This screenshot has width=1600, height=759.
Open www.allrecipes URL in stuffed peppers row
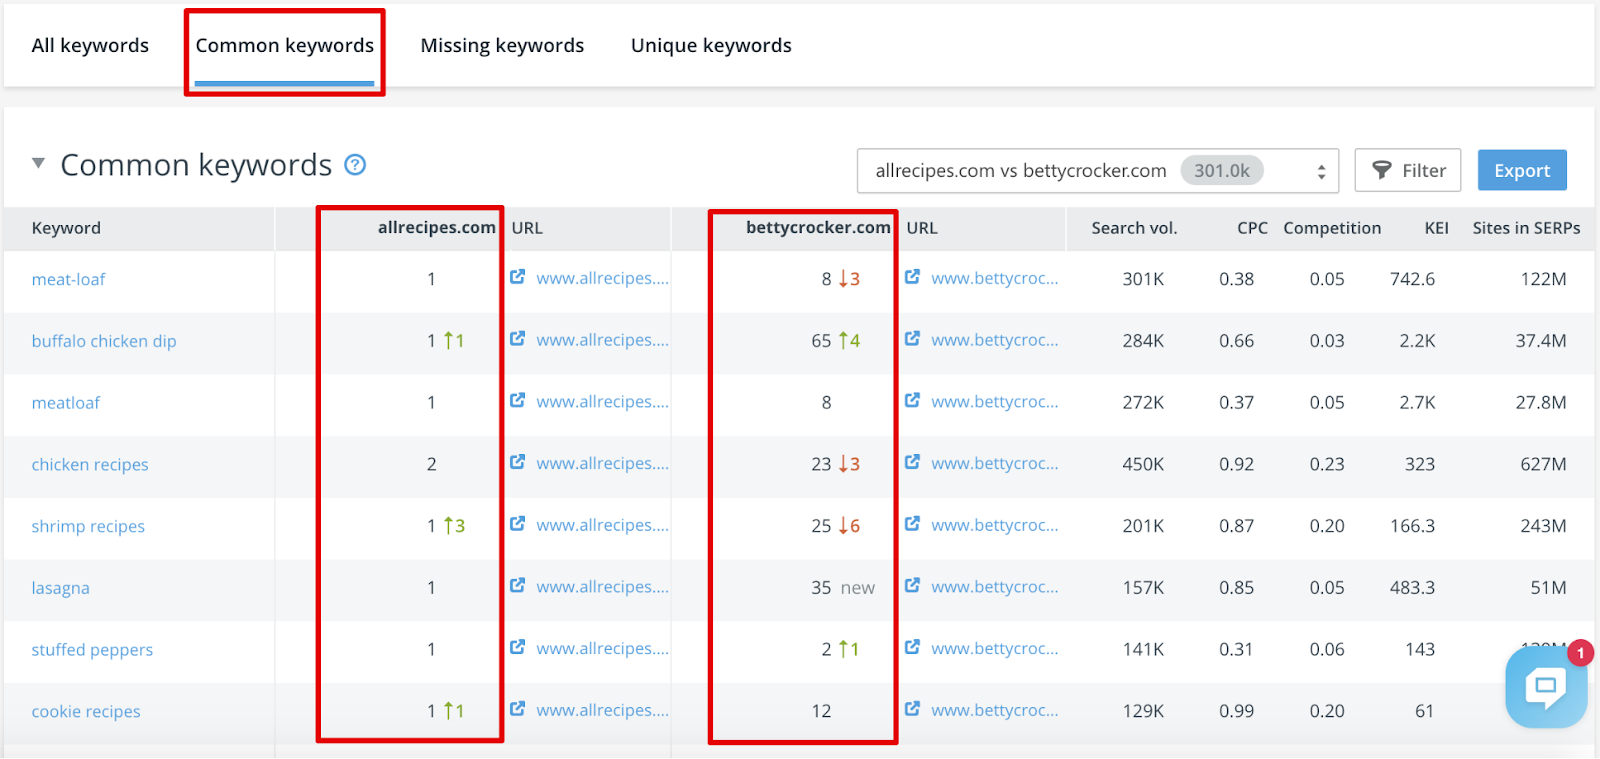[602, 649]
